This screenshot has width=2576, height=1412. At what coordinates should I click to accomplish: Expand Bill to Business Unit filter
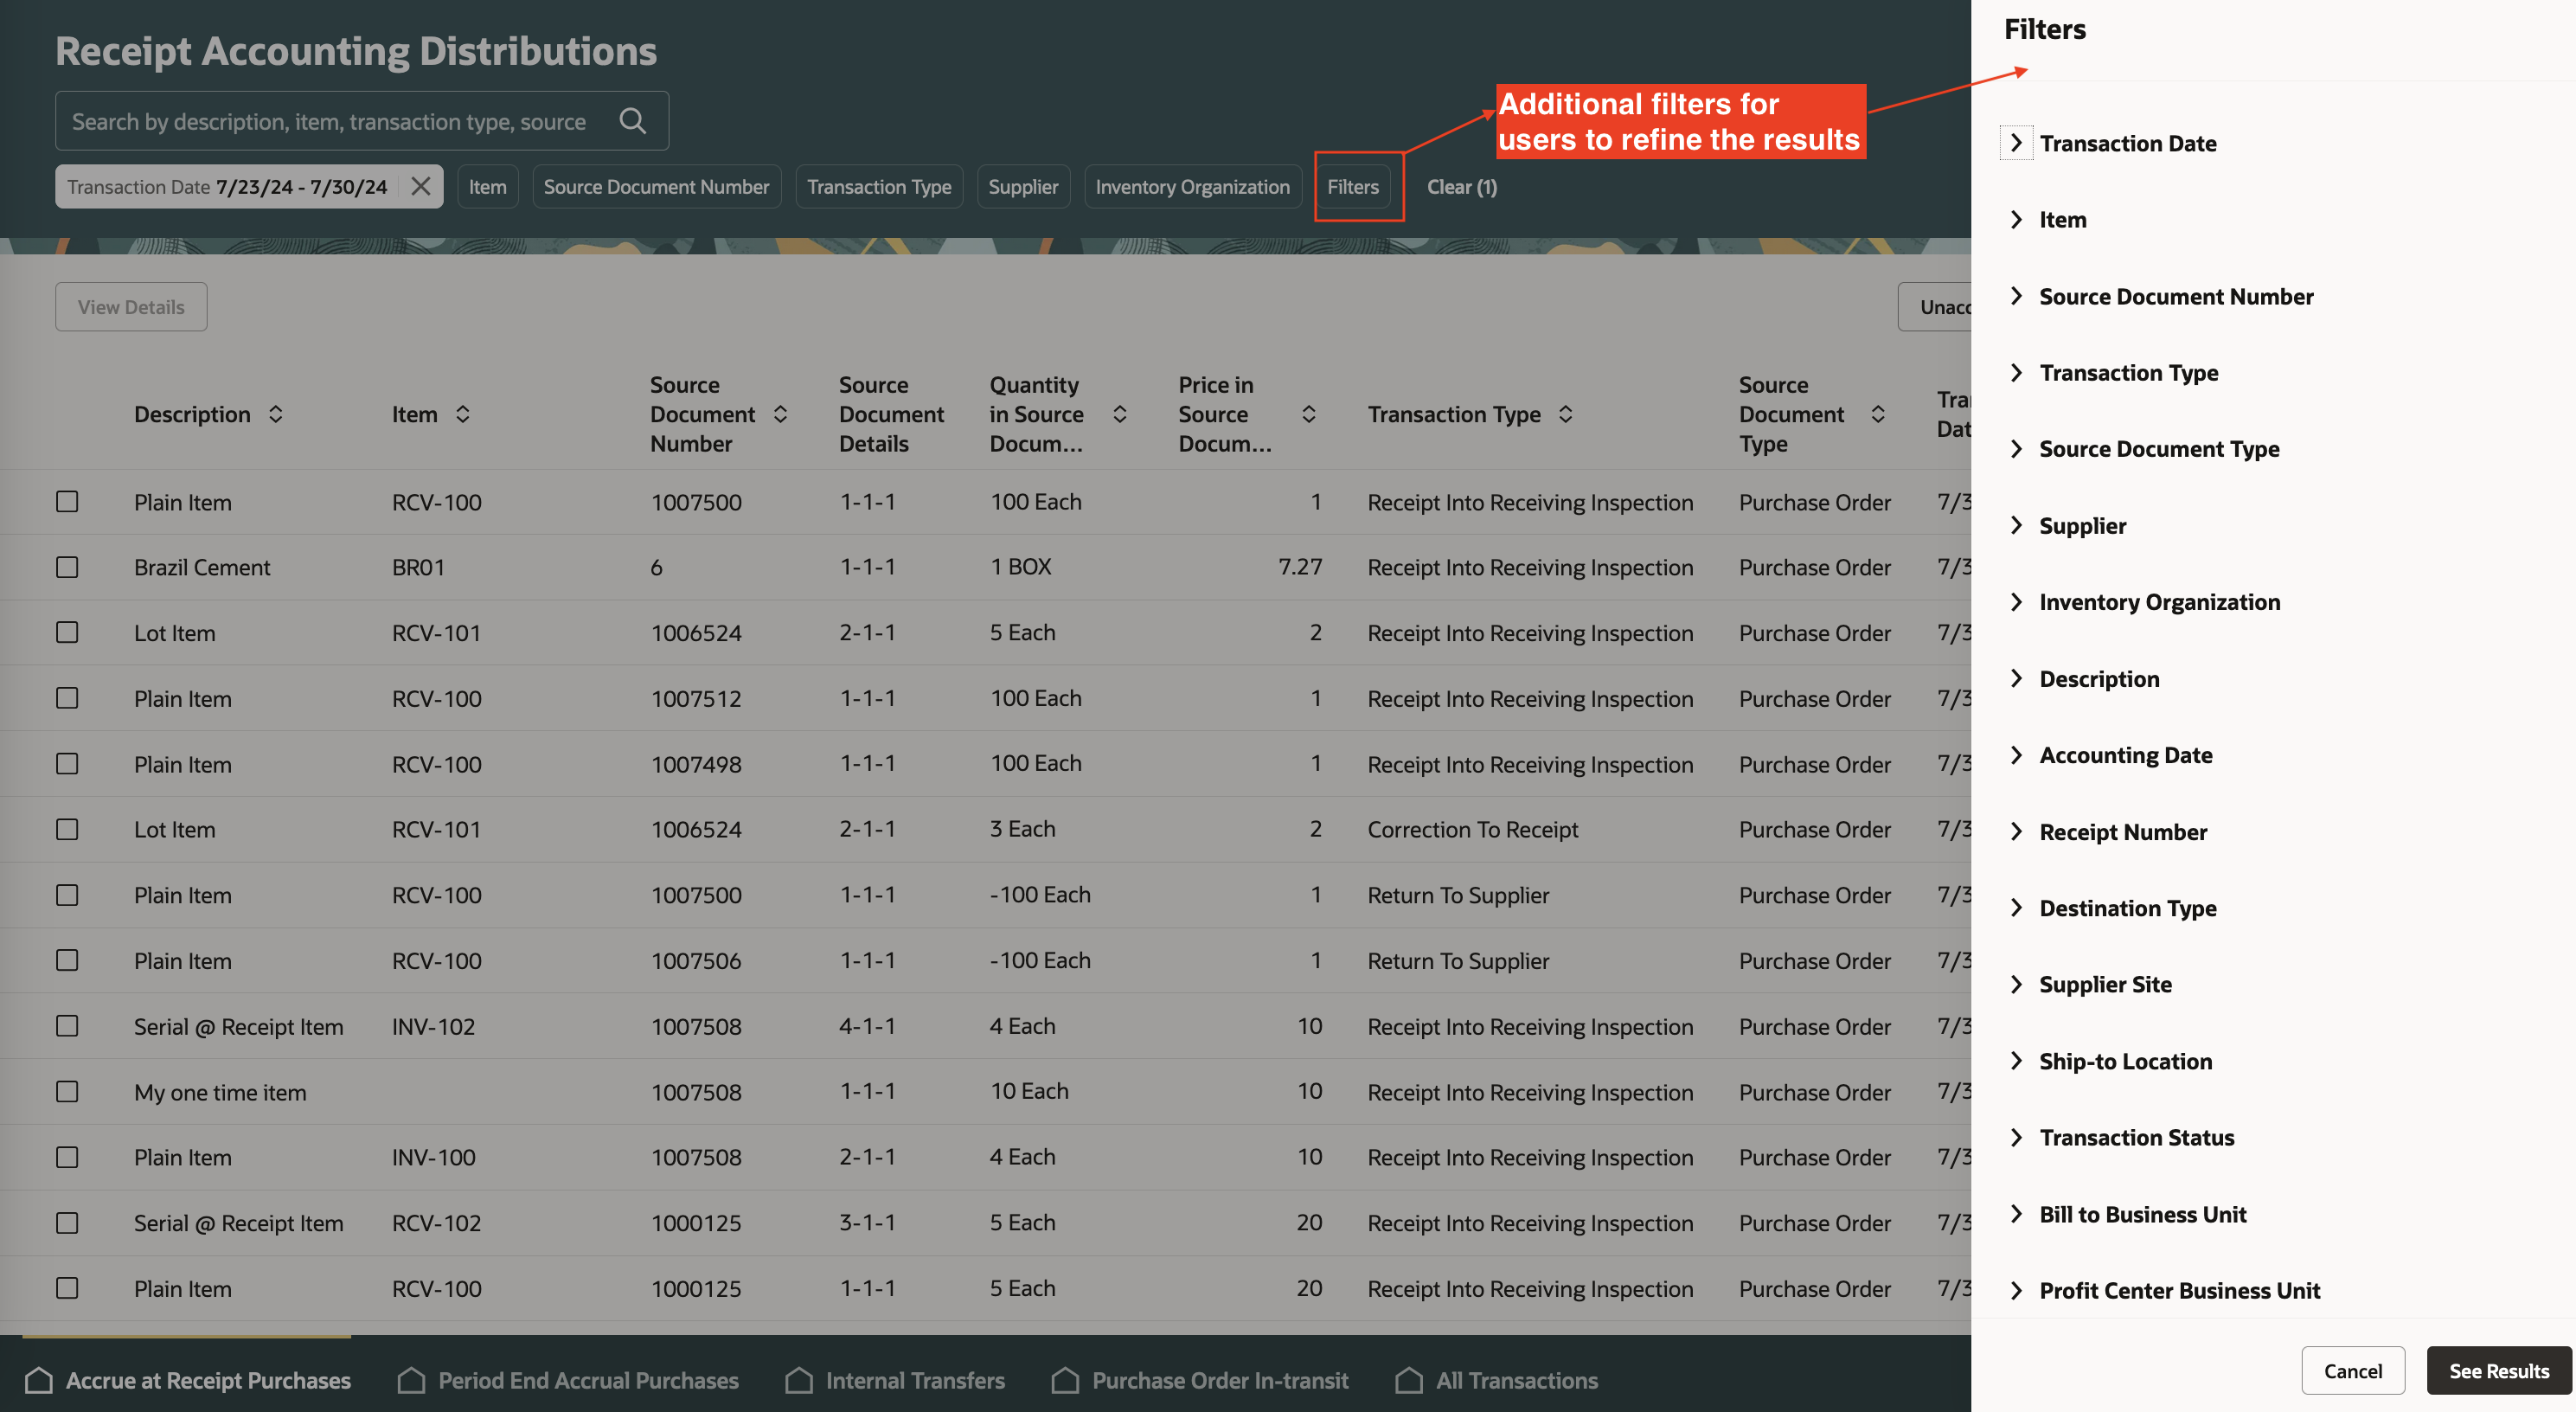pos(2016,1214)
